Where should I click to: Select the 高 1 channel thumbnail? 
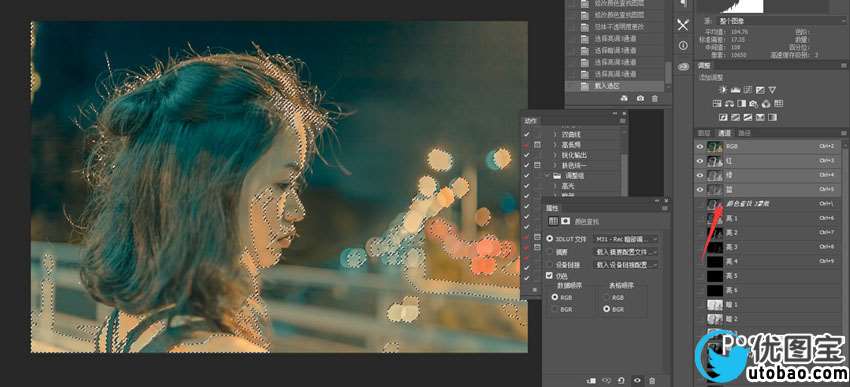coord(714,218)
